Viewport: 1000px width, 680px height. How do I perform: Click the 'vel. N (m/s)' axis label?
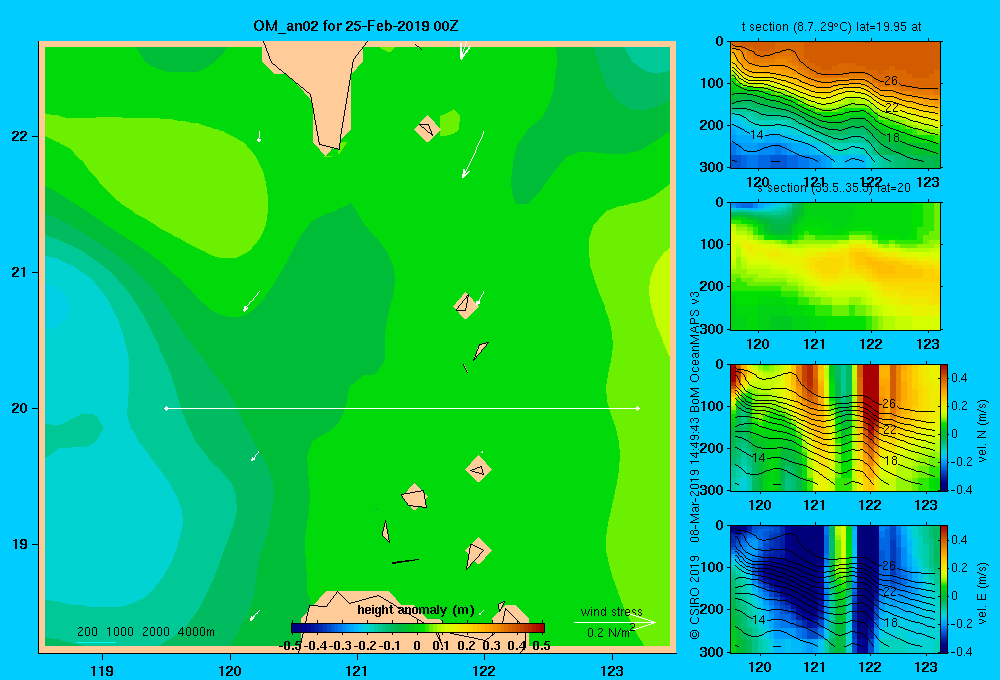(982, 431)
